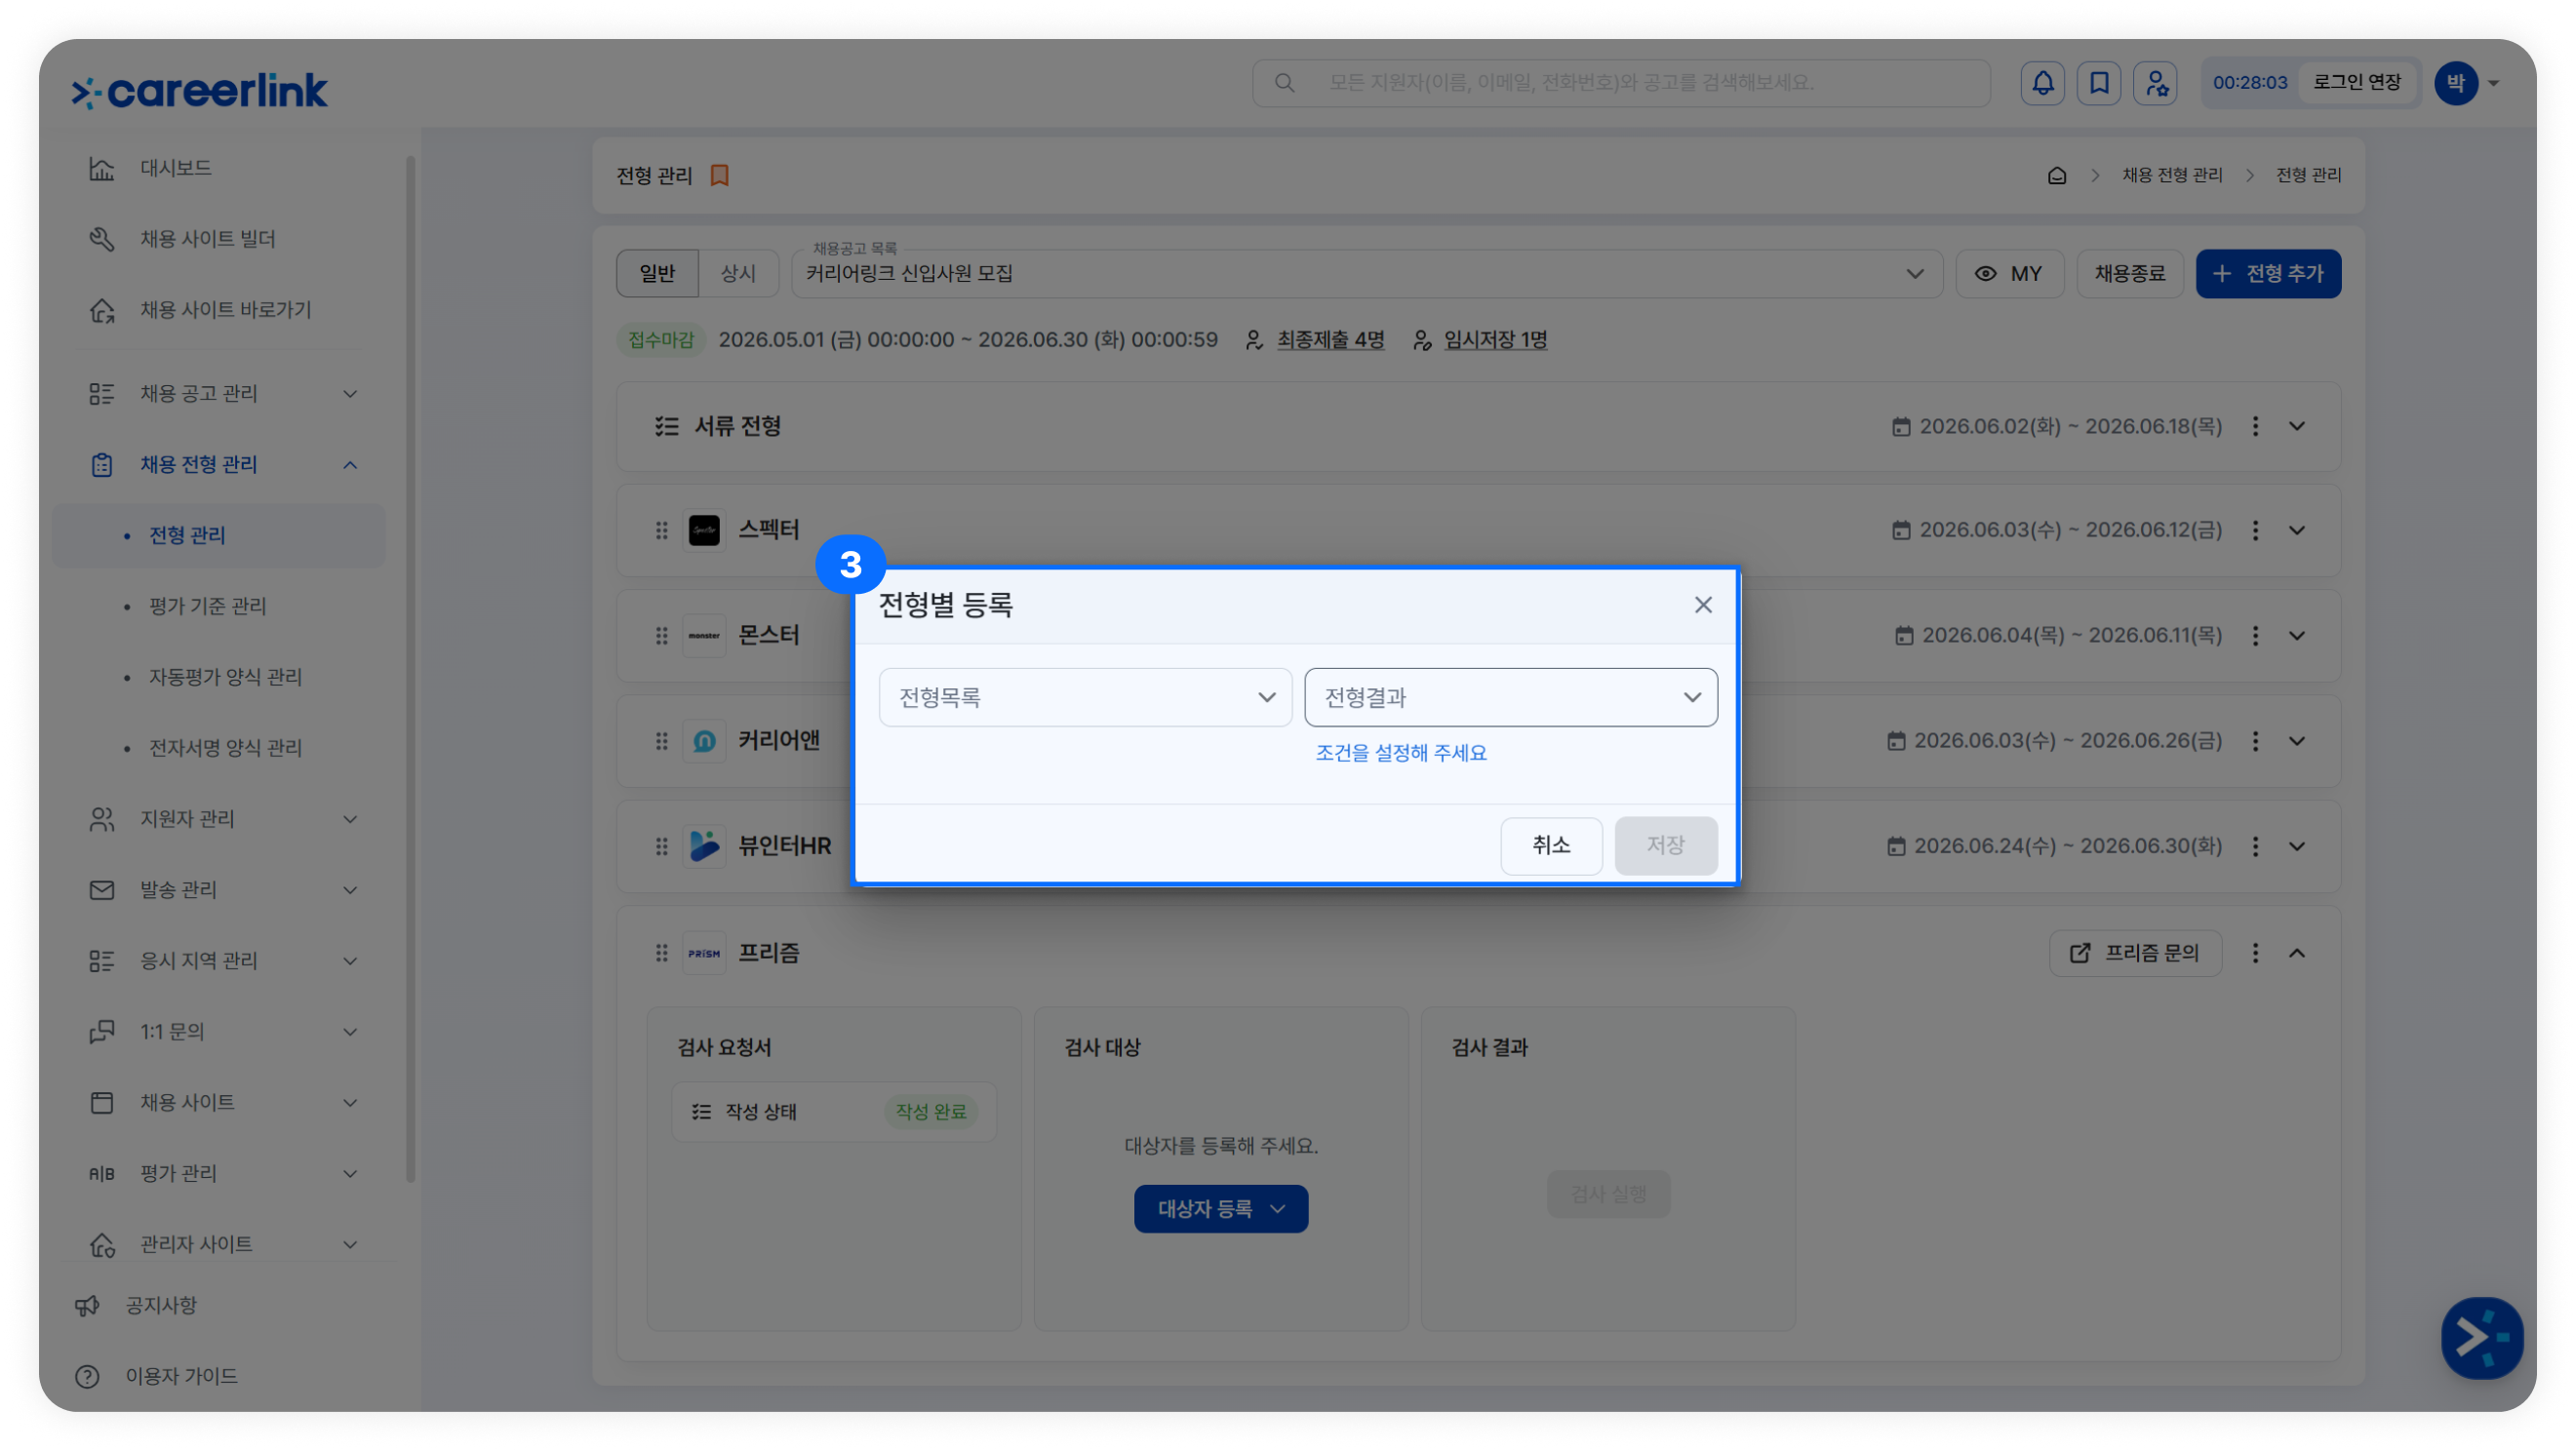Viewport: 2576px width, 1451px height.
Task: Click the 전형 추가 button
Action: [2267, 274]
